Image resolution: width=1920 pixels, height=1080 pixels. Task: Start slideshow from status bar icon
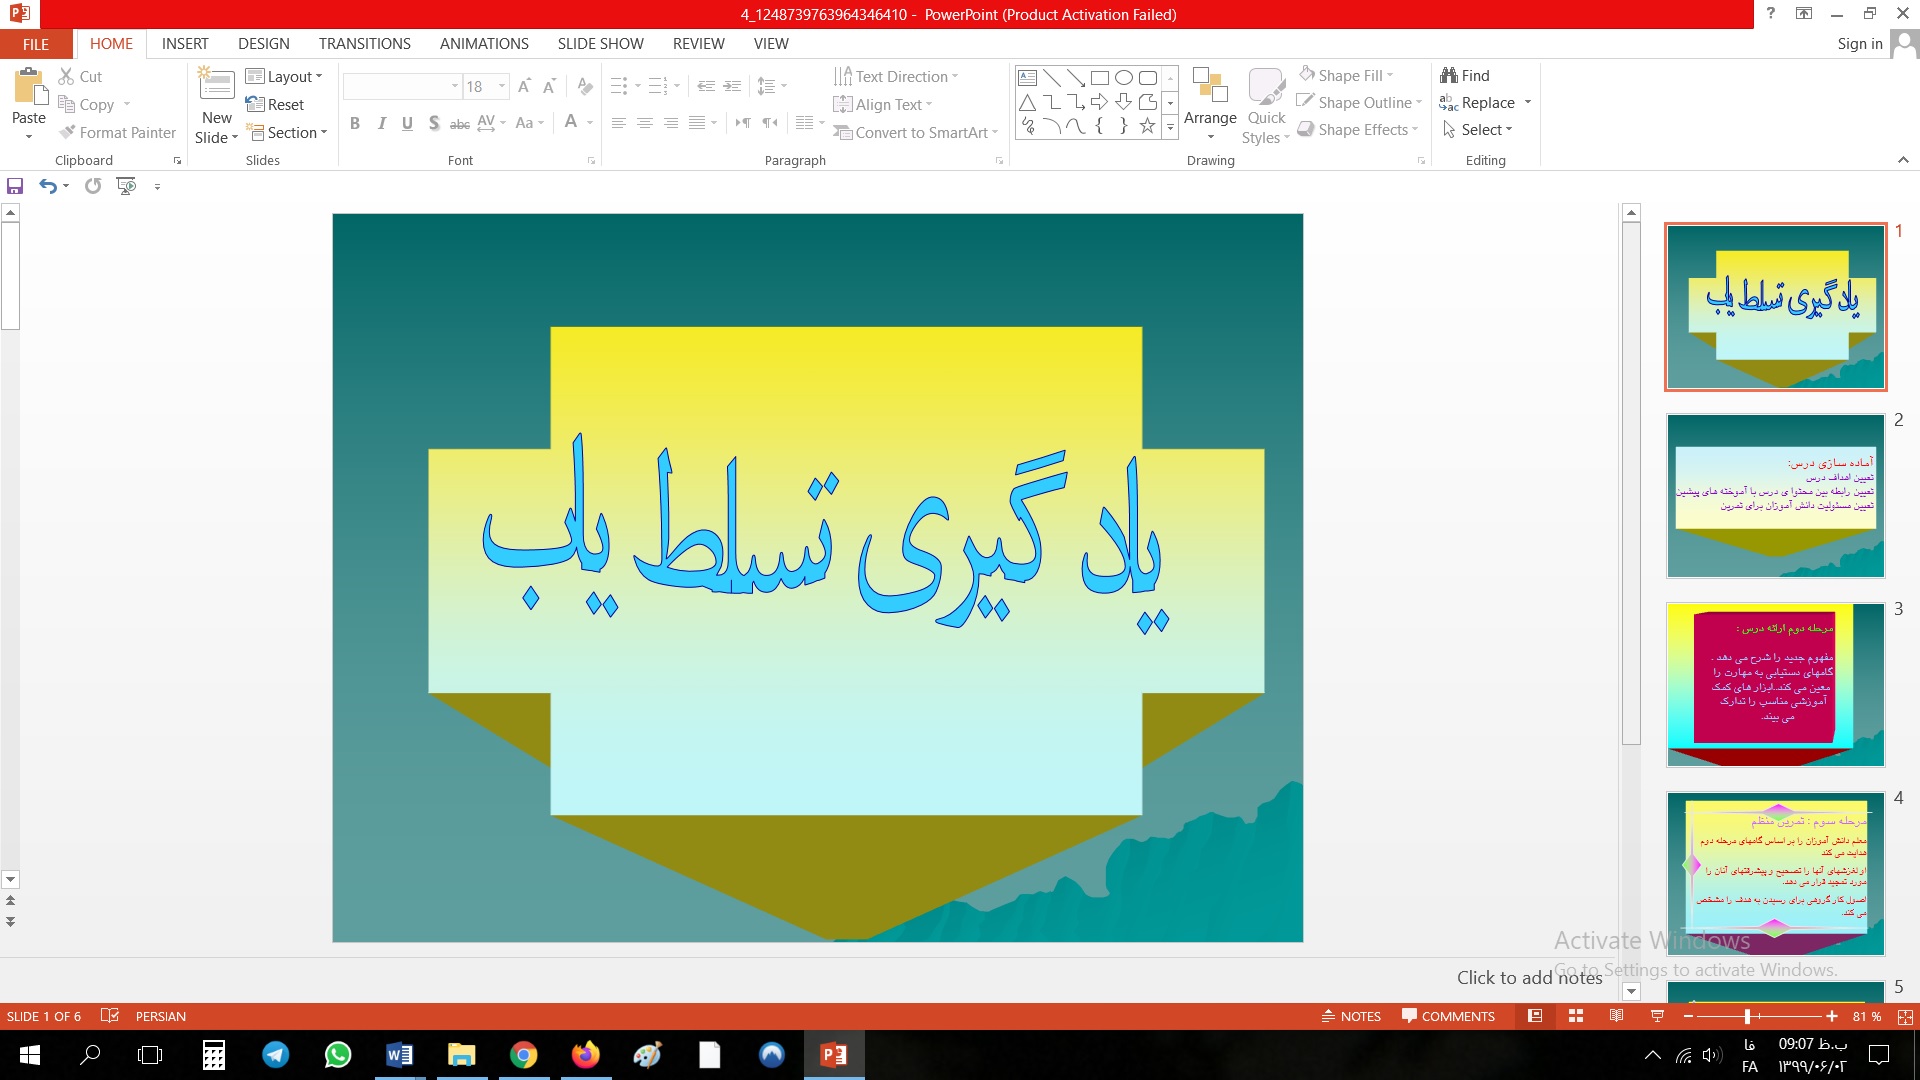(1657, 1016)
